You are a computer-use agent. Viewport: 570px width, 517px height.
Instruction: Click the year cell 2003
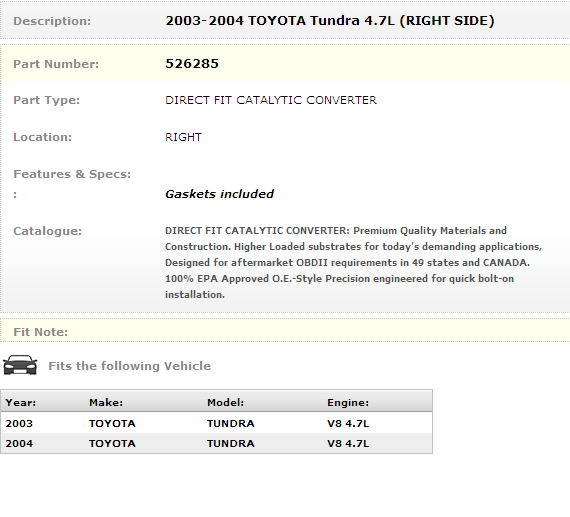(x=19, y=424)
